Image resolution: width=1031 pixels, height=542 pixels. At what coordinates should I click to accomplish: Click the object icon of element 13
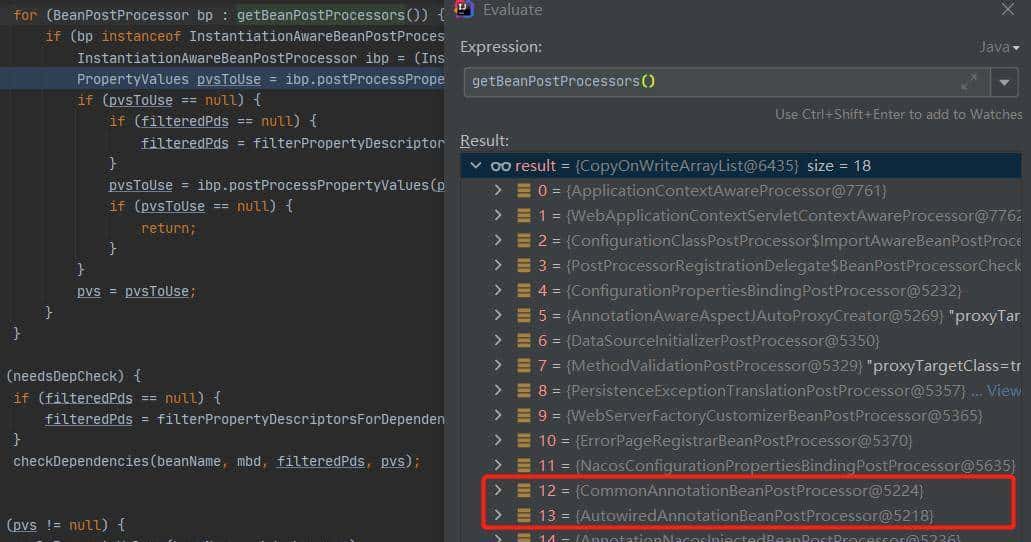[x=523, y=516]
